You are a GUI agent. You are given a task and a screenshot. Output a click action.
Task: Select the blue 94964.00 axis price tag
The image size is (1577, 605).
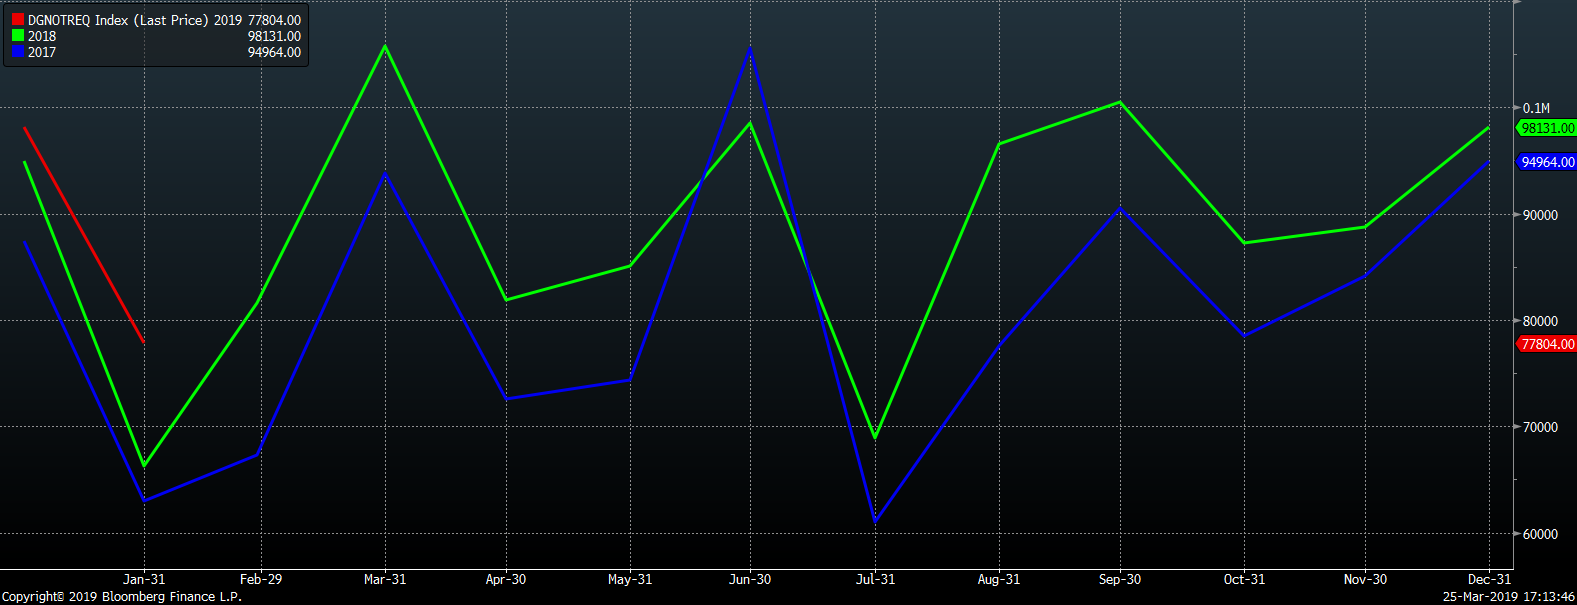(1547, 162)
